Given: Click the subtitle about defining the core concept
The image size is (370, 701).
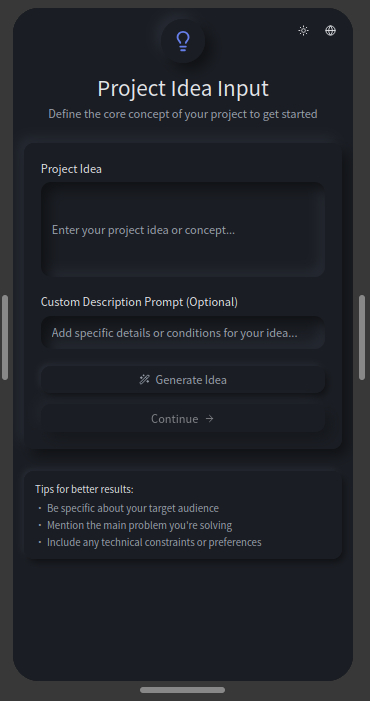Looking at the screenshot, I should (x=183, y=114).
